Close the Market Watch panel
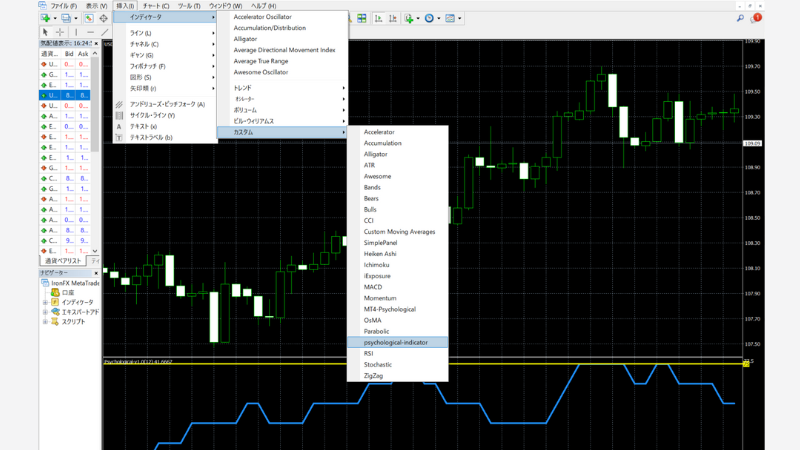This screenshot has height=450, width=800. tap(96, 43)
